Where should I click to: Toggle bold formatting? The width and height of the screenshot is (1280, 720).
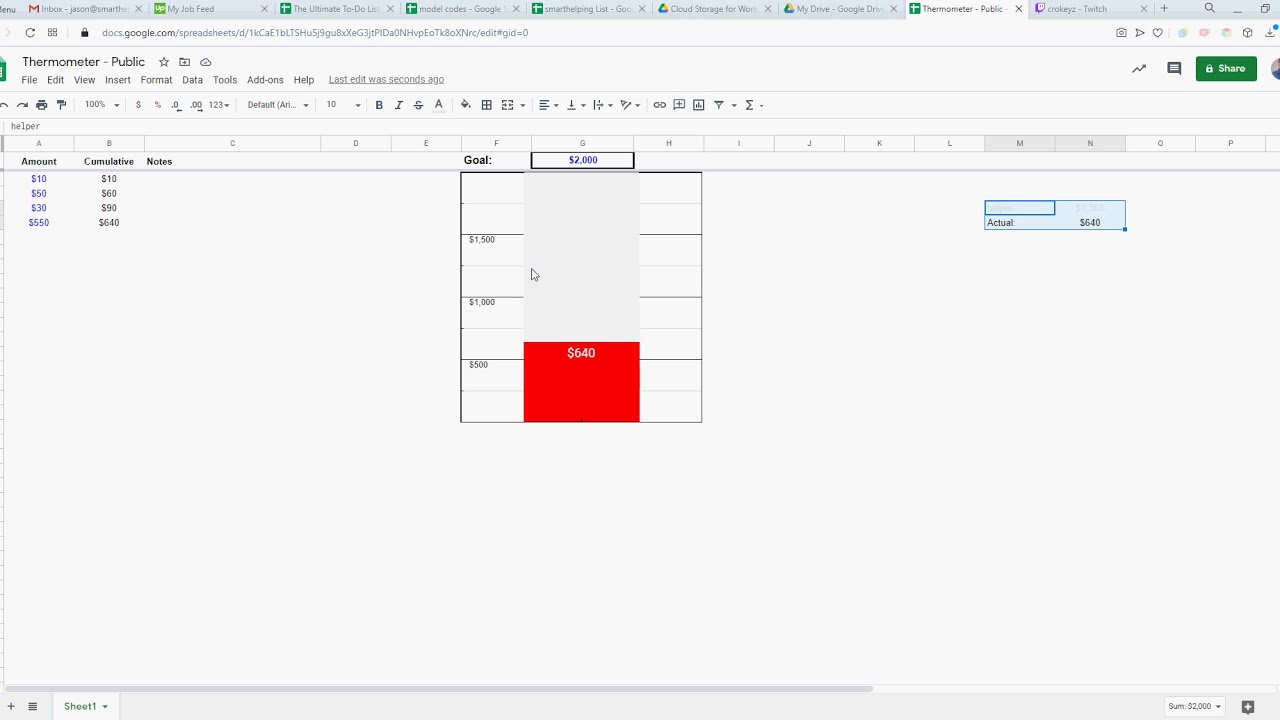pyautogui.click(x=379, y=105)
